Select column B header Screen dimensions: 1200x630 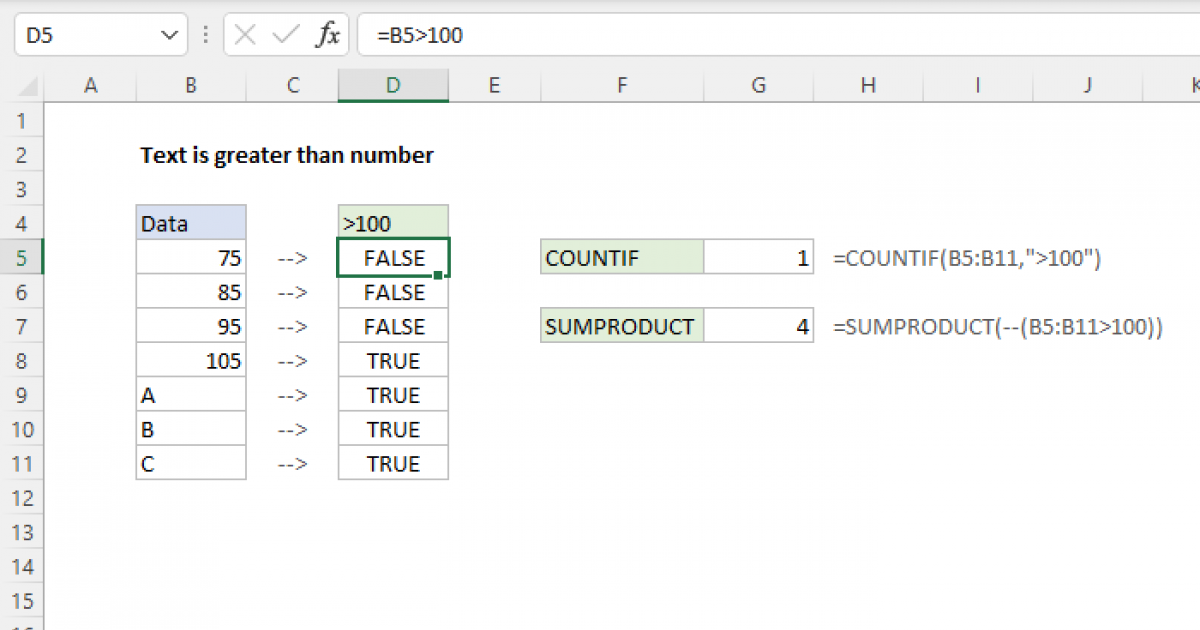point(190,86)
